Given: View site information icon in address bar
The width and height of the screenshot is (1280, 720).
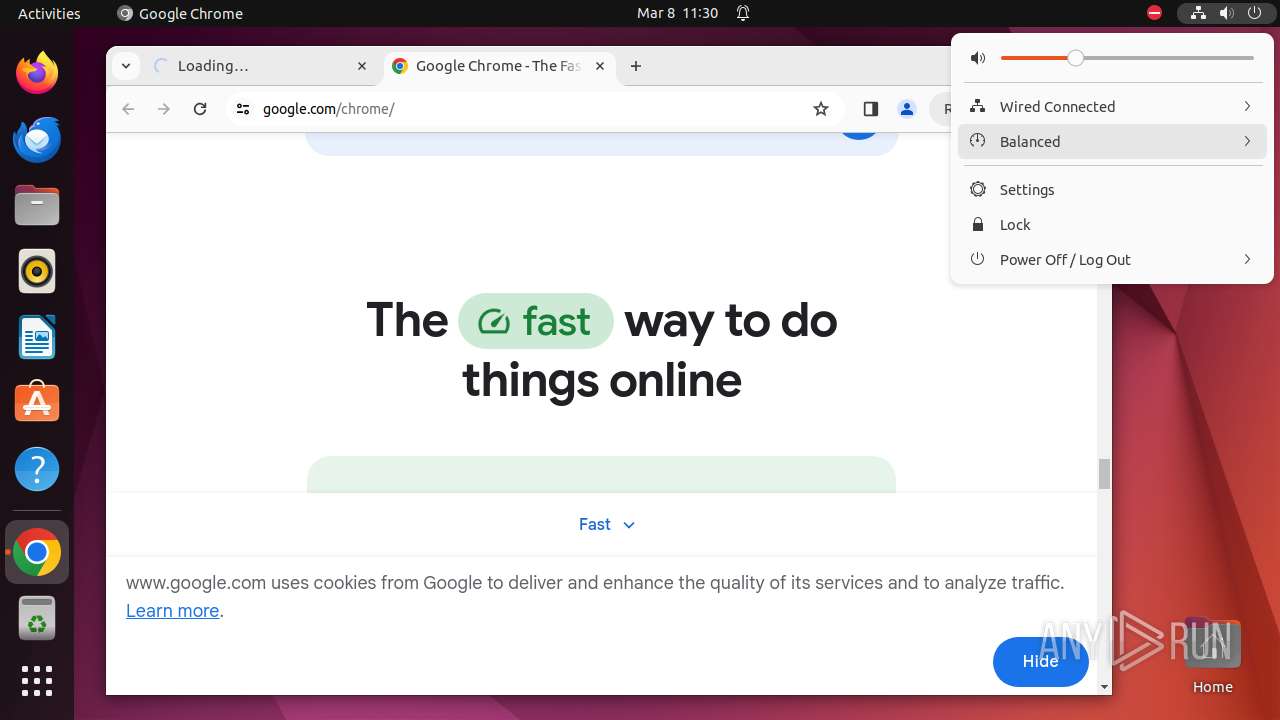Looking at the screenshot, I should (x=242, y=109).
